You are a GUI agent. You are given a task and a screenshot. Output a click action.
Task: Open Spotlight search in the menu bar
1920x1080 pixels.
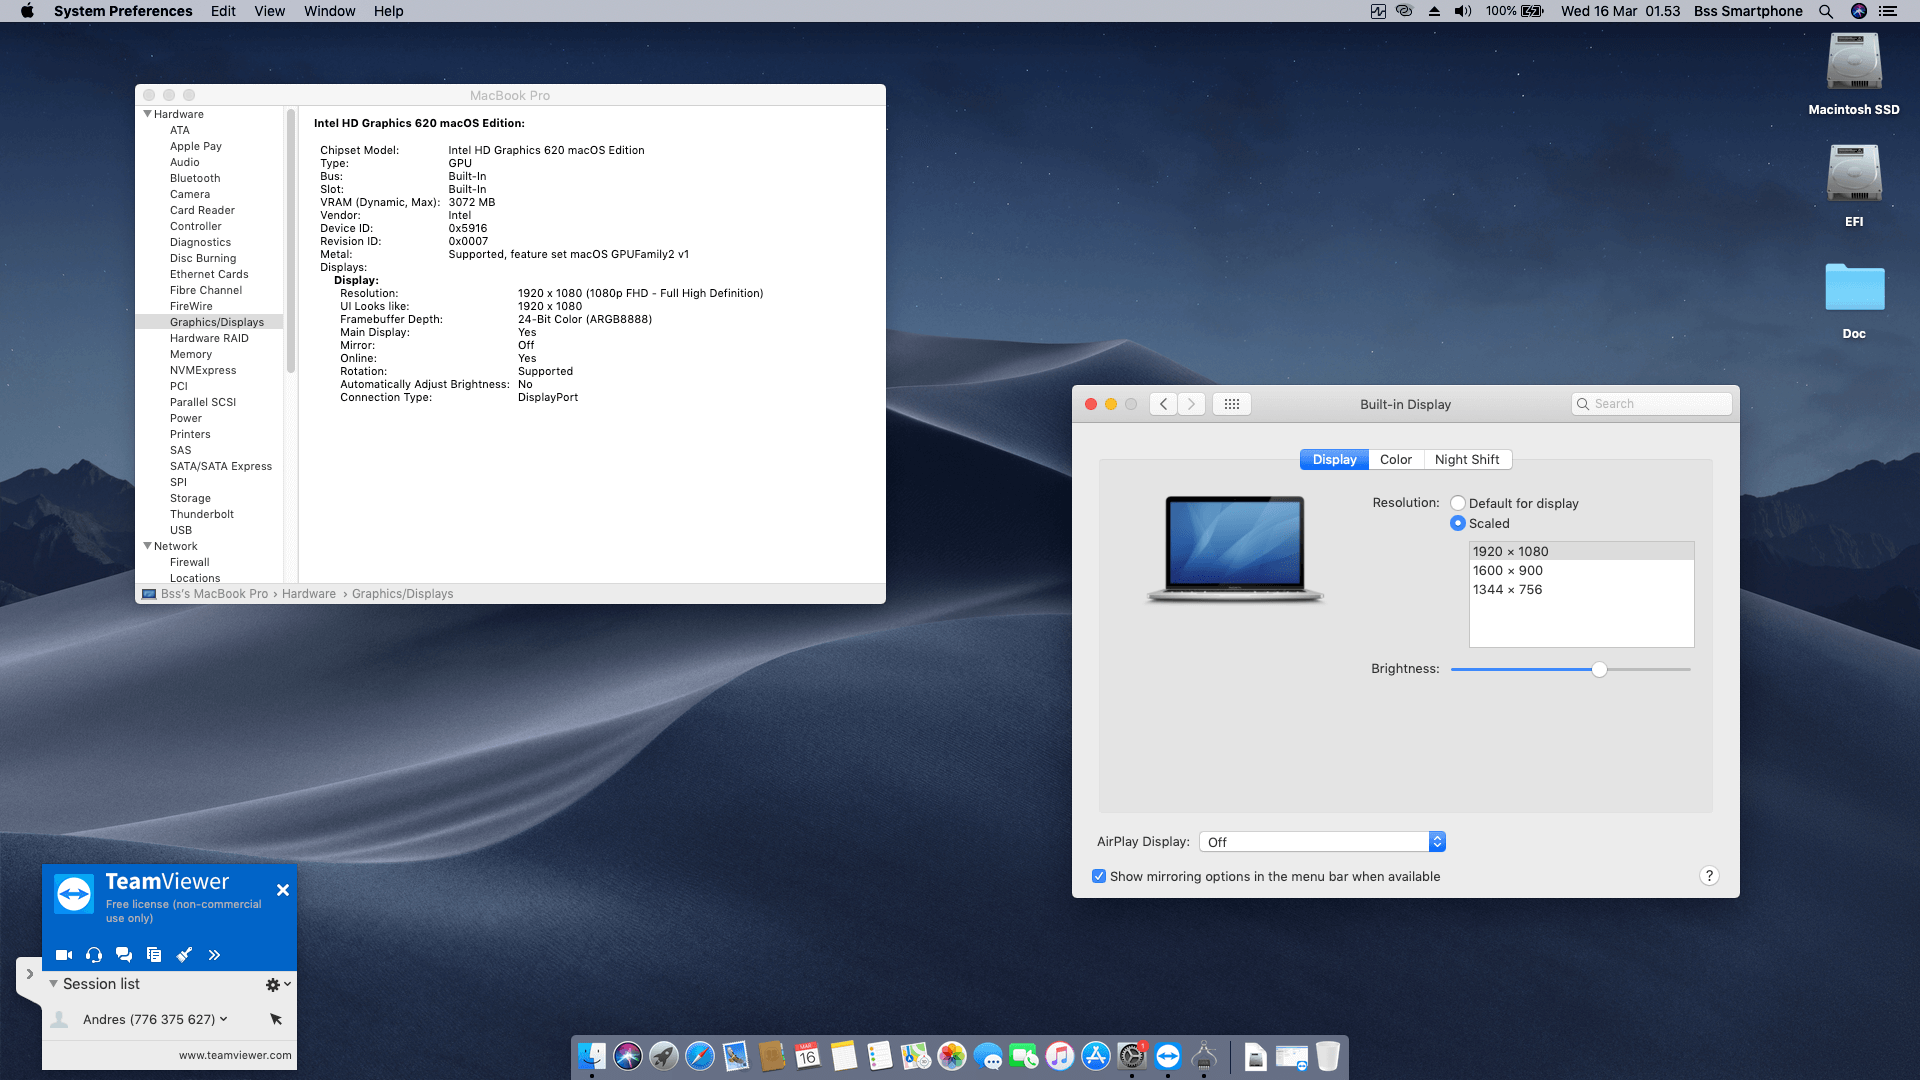pyautogui.click(x=1825, y=11)
